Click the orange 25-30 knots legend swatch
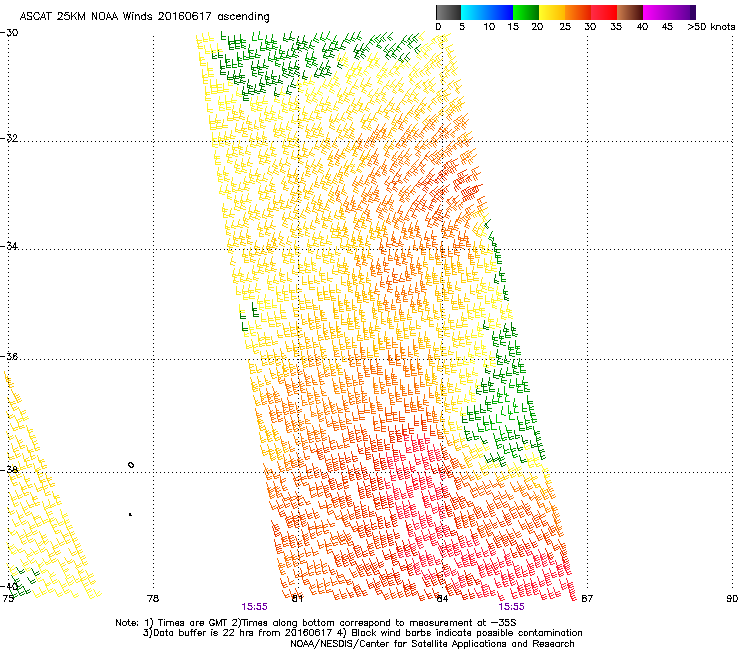Screen dimensions: 740x650 578,12
